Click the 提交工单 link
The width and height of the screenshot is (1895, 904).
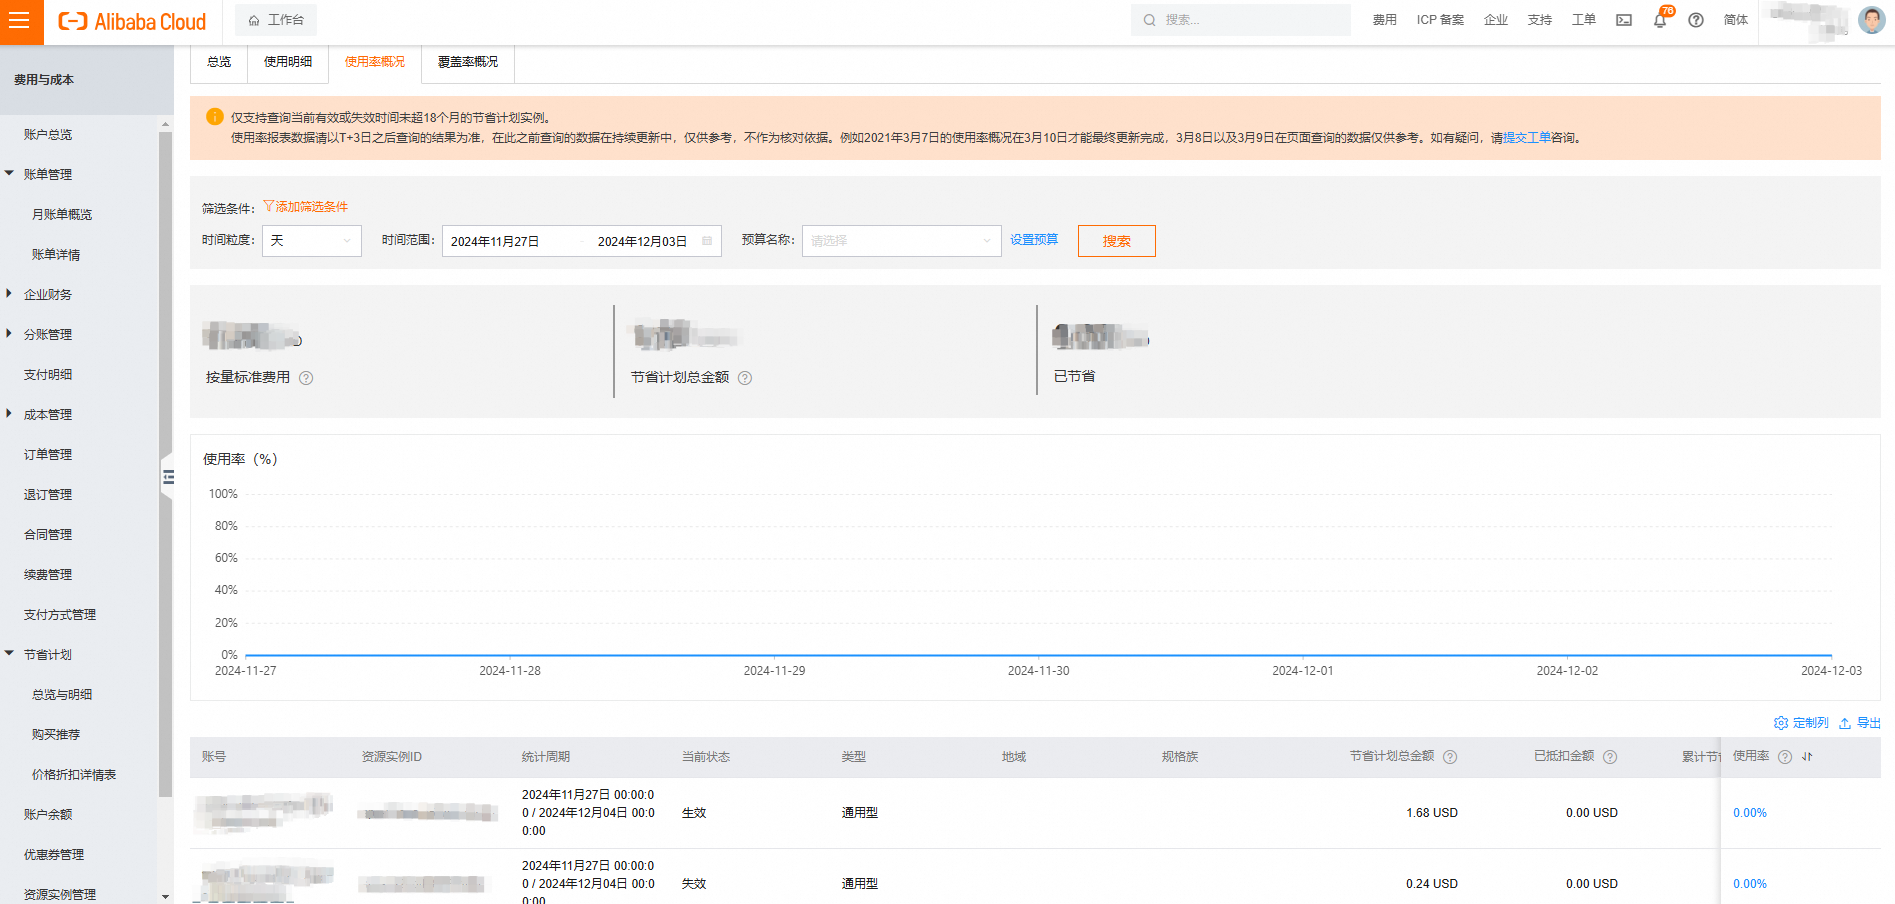point(1527,138)
